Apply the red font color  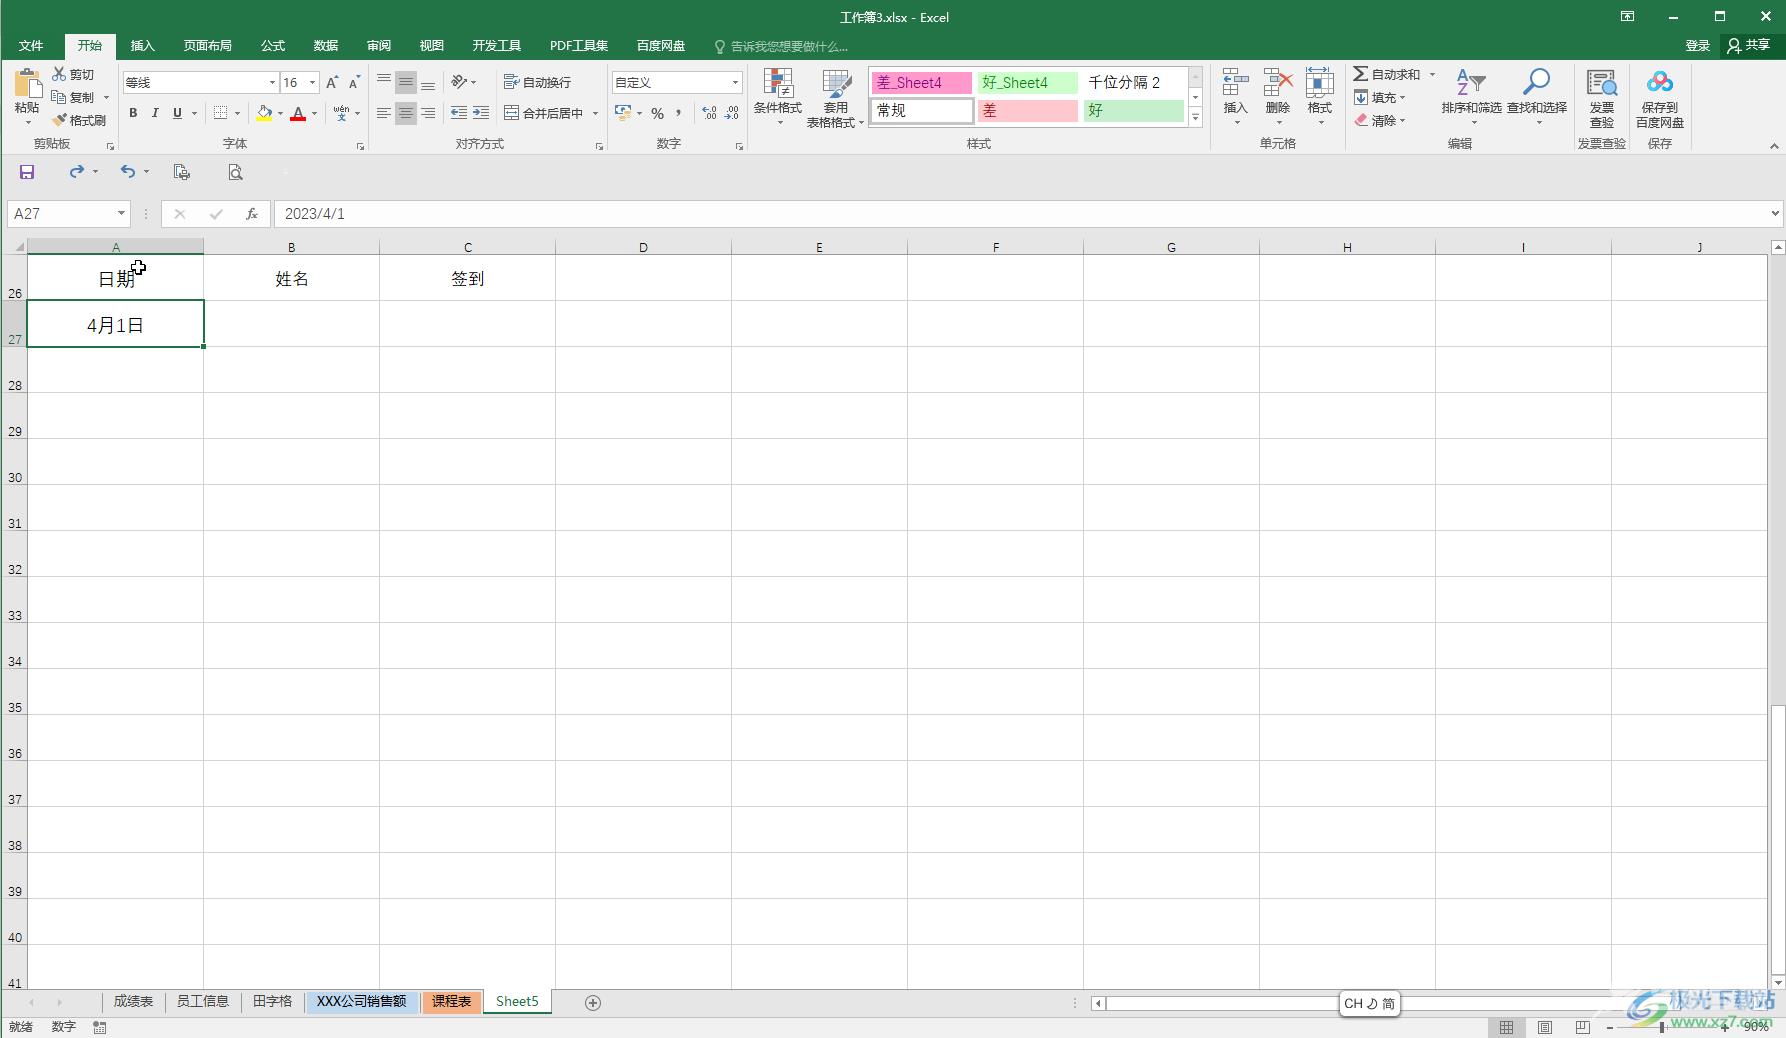[x=298, y=113]
